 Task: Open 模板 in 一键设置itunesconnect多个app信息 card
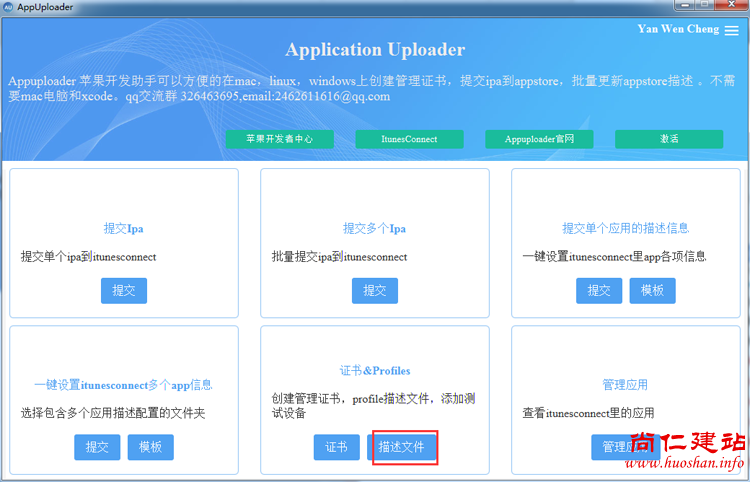tap(150, 447)
